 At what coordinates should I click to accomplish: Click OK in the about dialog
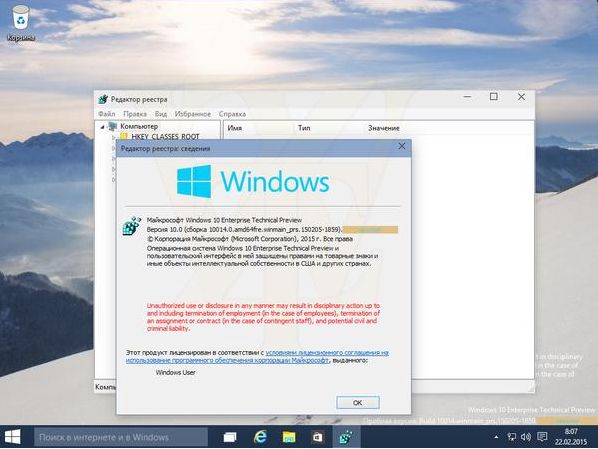[358, 402]
